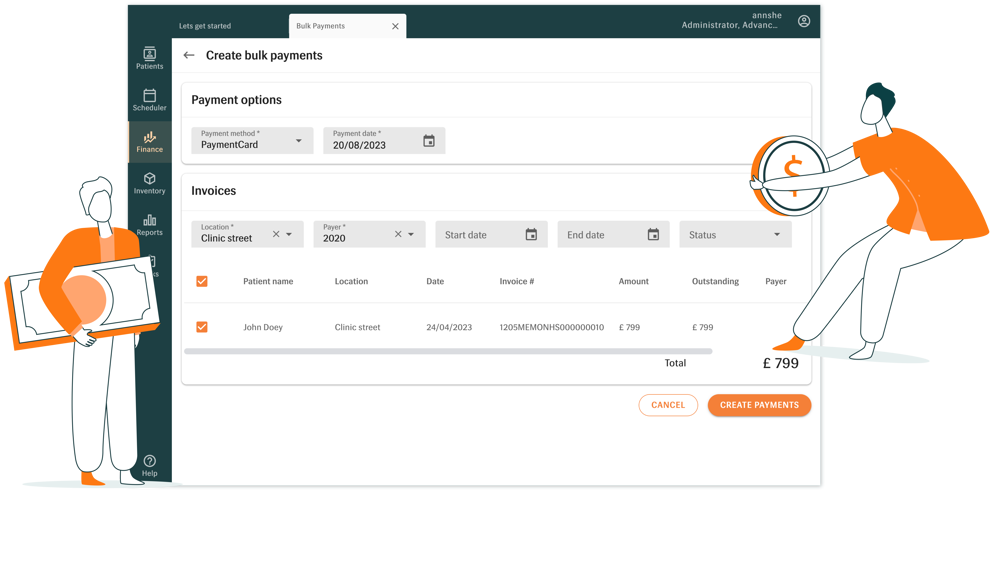
Task: Click the John Doey patient name cell
Action: pos(263,327)
